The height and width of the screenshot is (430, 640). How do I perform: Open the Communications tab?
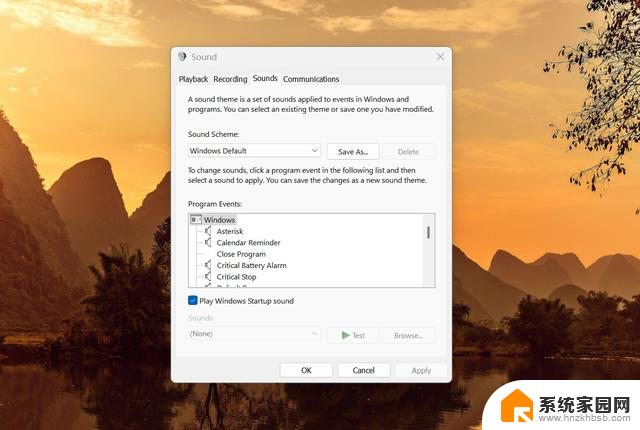point(311,79)
